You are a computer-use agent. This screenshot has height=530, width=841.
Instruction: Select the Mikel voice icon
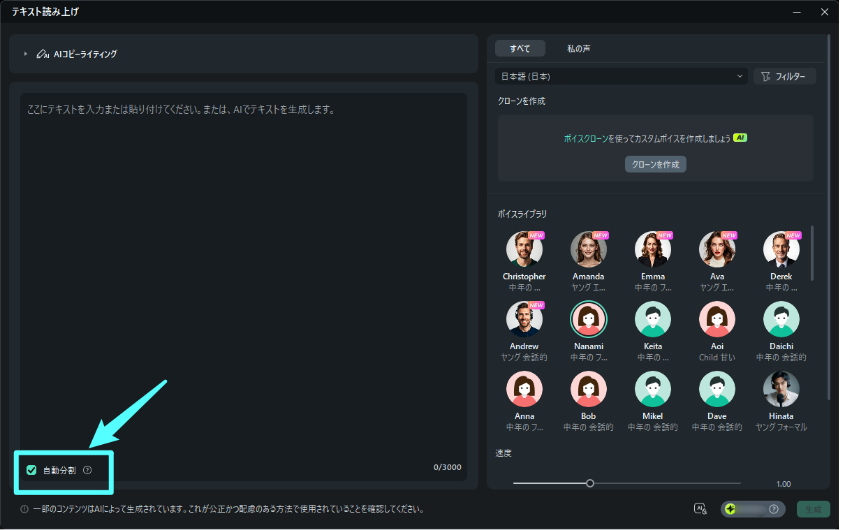[653, 388]
